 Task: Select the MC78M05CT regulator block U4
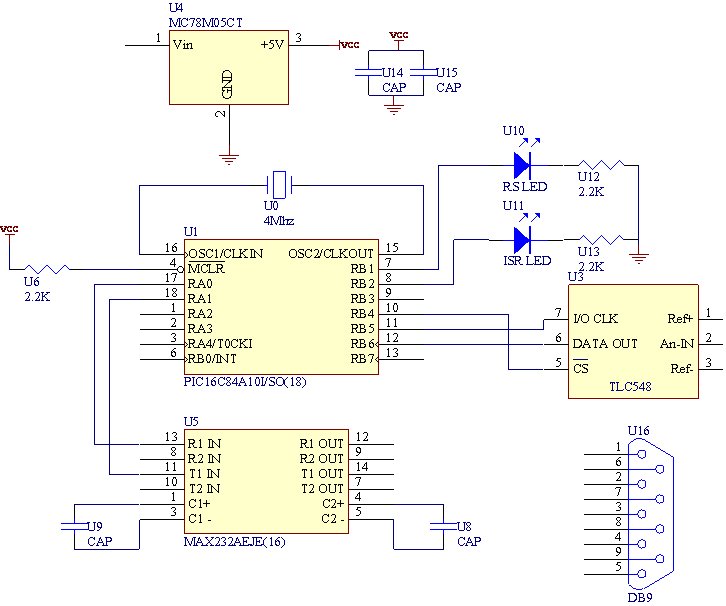pos(229,68)
